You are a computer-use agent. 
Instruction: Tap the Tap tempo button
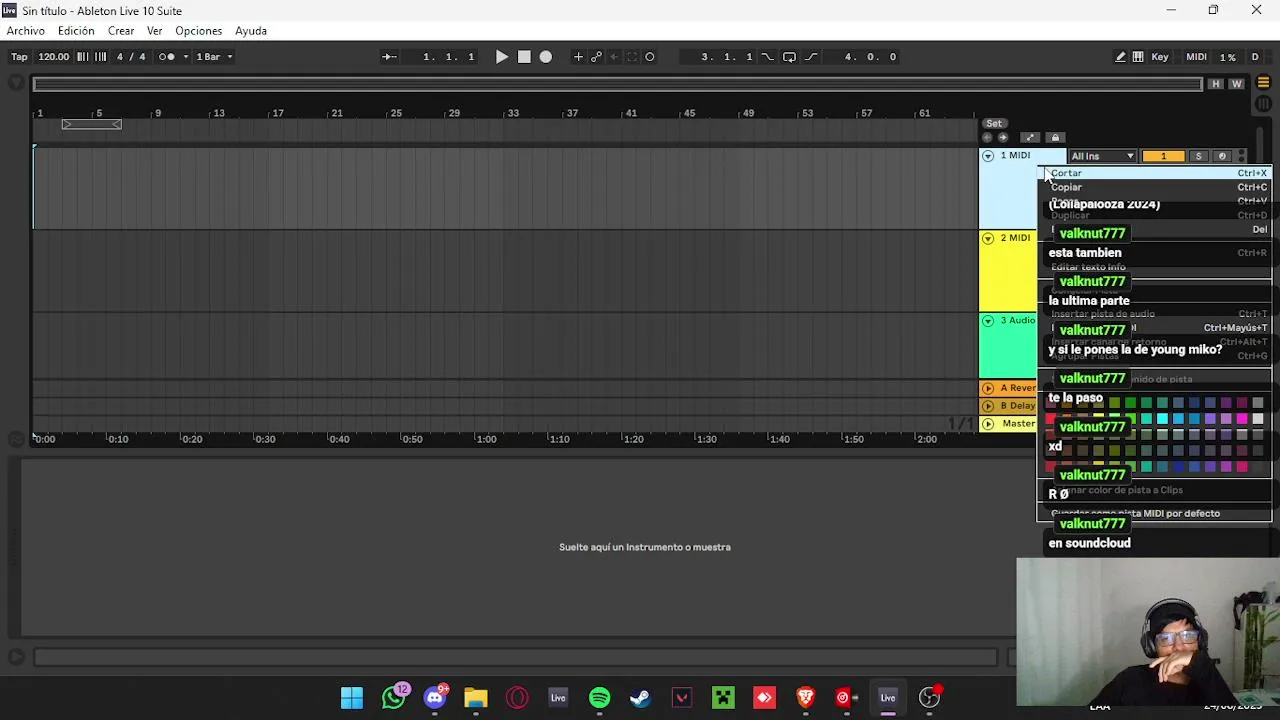coord(19,57)
